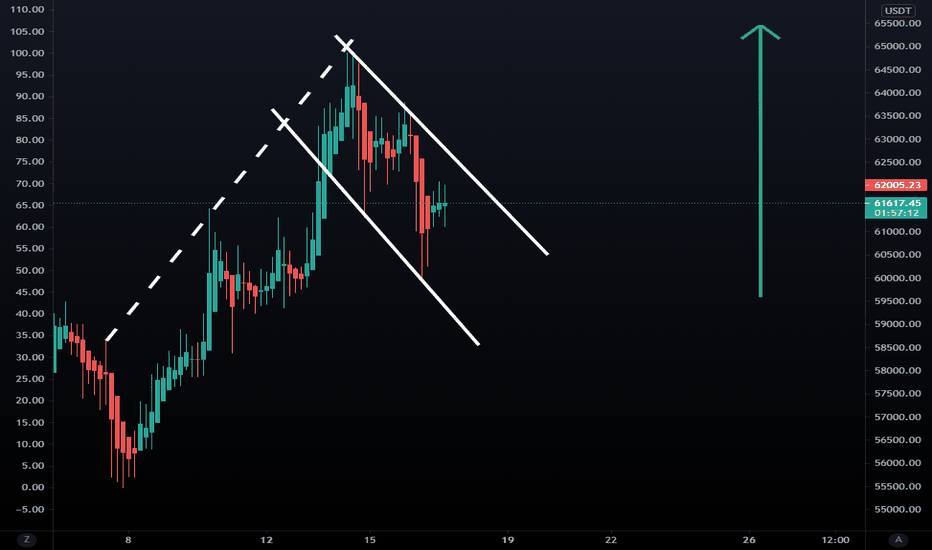The width and height of the screenshot is (932, 550).
Task: Click the 56000.00 price scale label
Action: point(898,463)
